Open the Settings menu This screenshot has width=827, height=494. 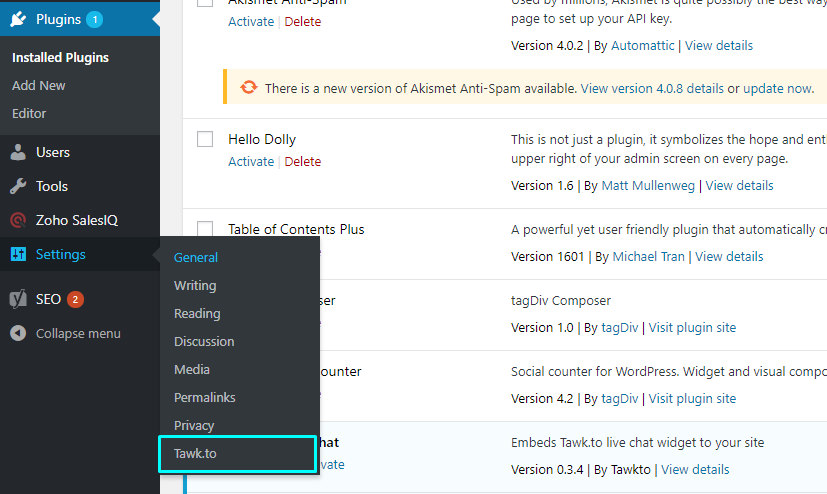point(80,254)
